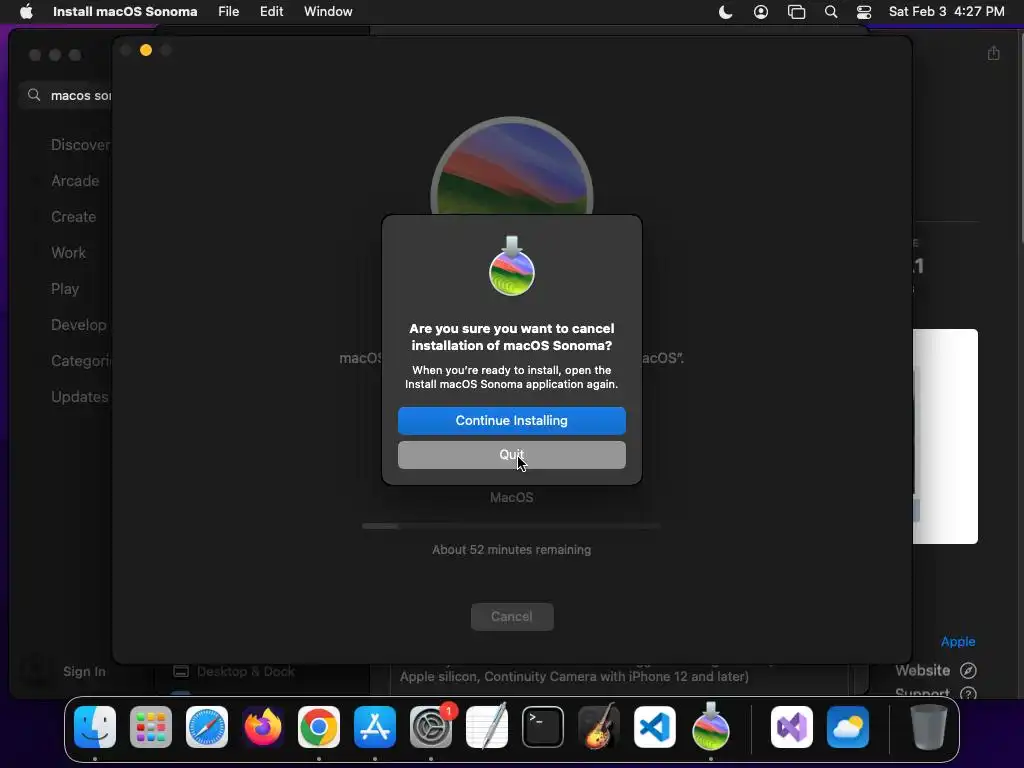The height and width of the screenshot is (768, 1024).
Task: Launch Safari from the Dock
Action: pos(207,727)
